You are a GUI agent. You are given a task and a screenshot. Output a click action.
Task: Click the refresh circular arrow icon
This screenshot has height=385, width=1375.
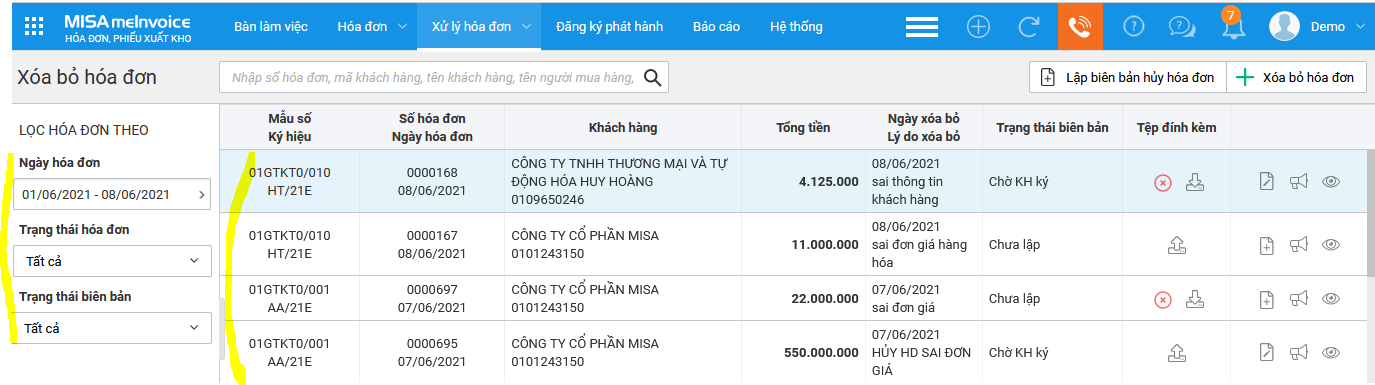pos(1027,27)
